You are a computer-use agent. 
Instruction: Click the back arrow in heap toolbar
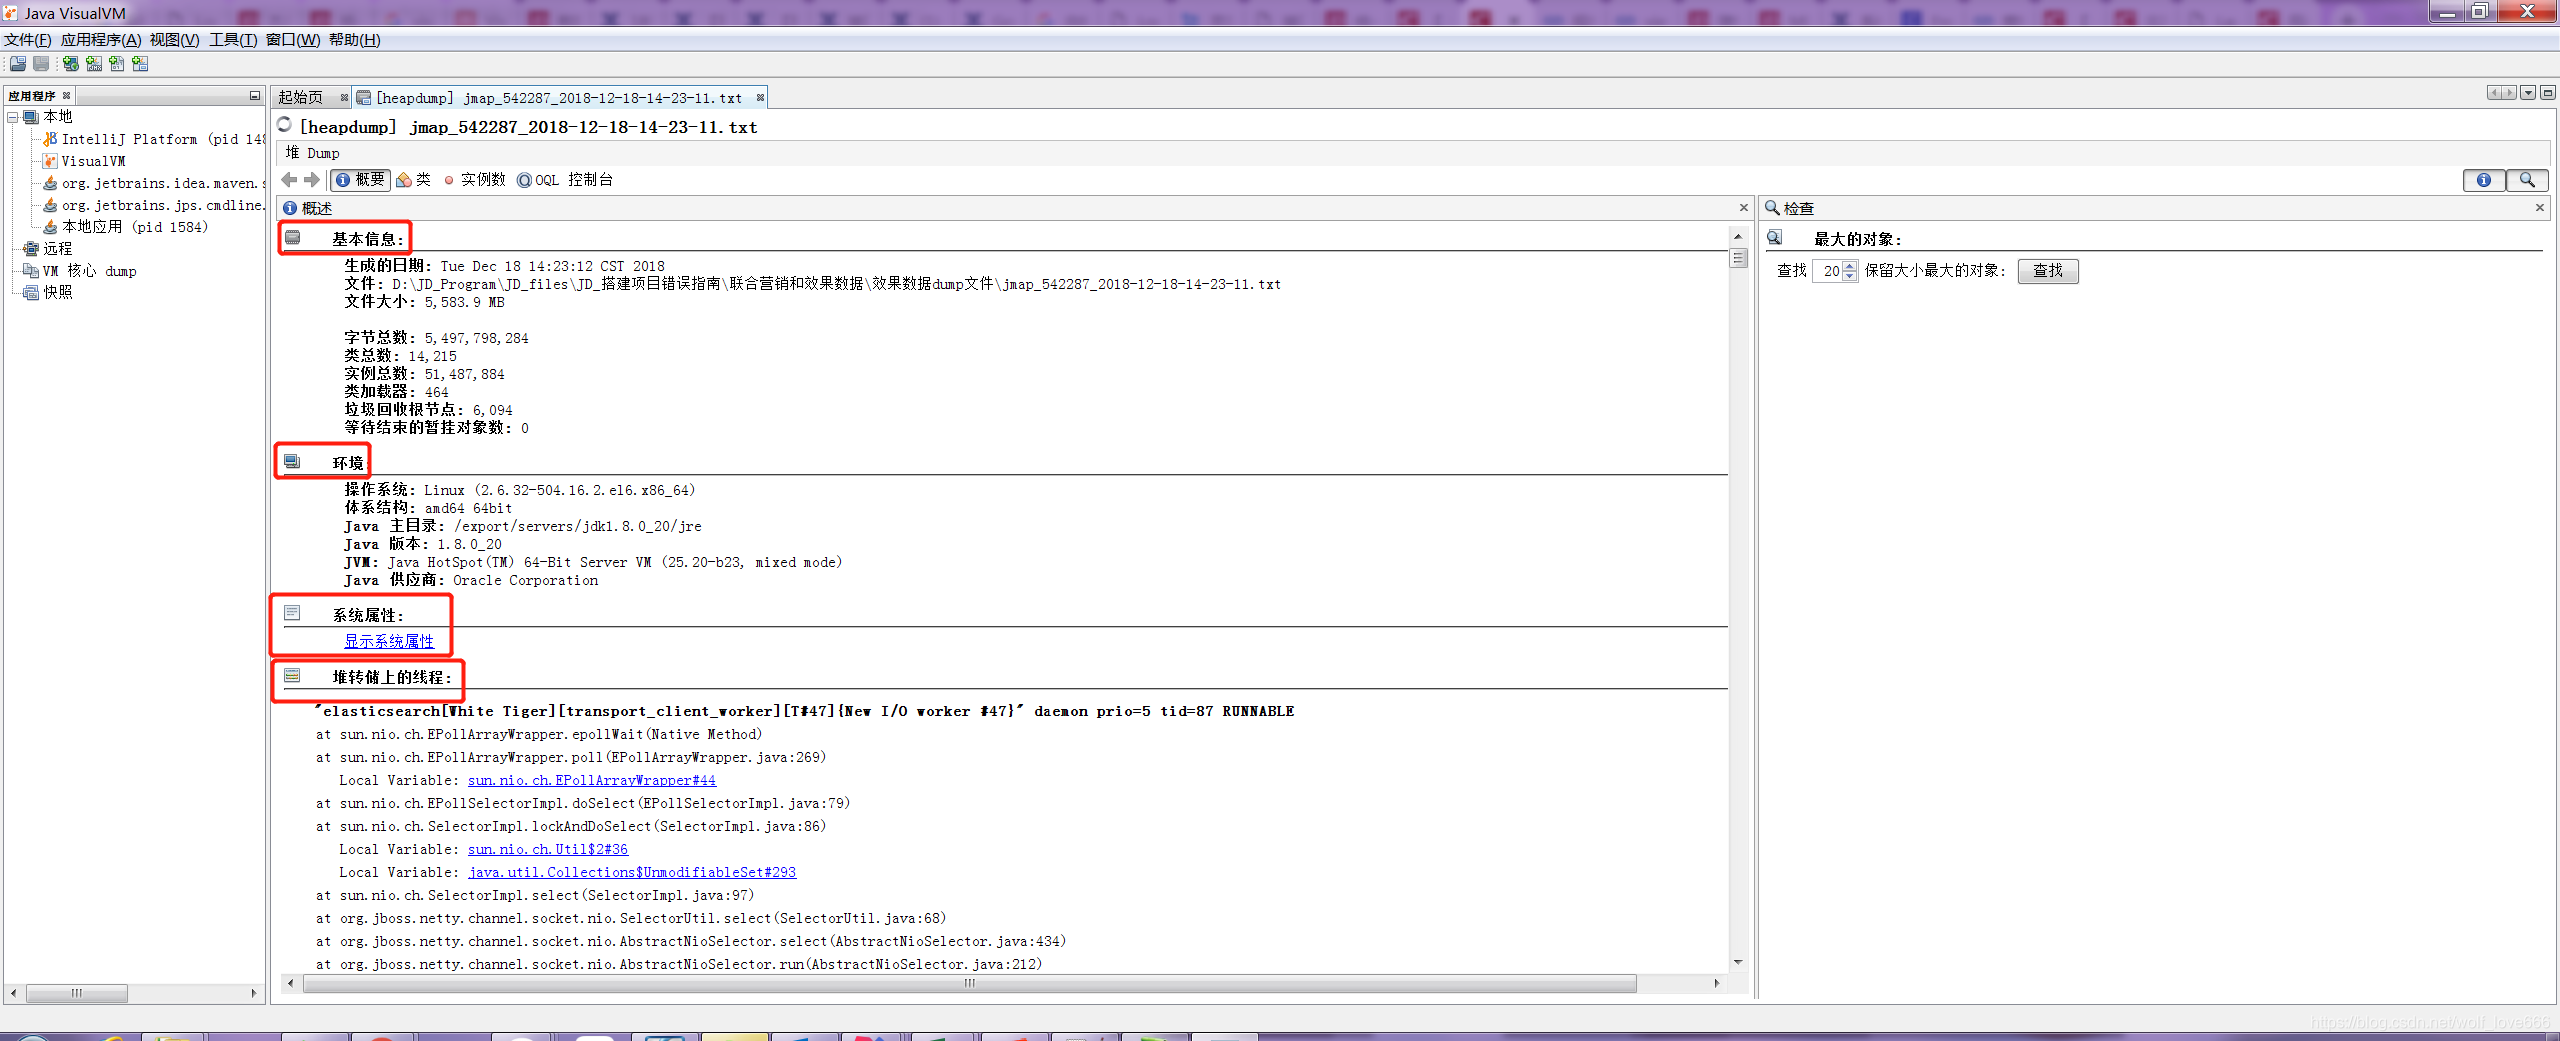pos(289,180)
